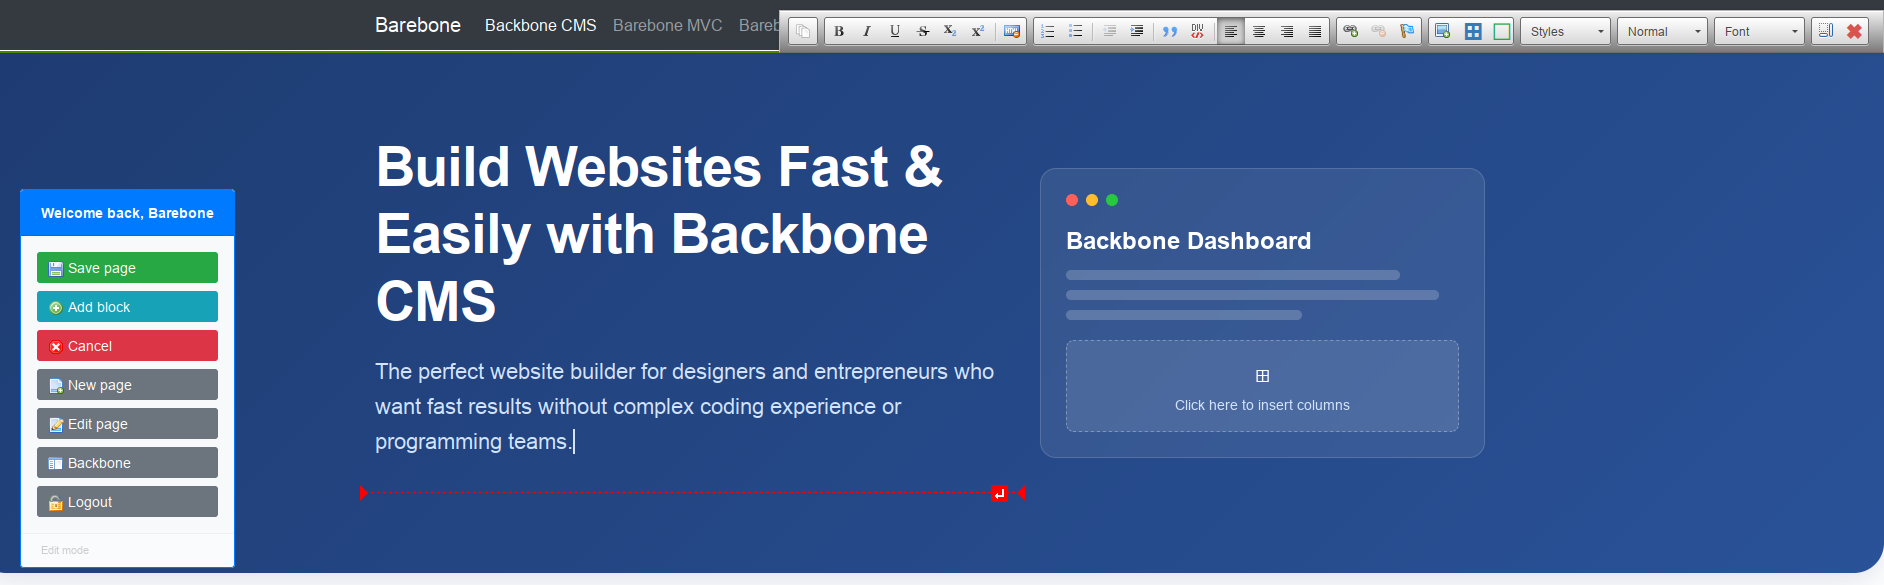
Task: Align text right
Action: [x=1287, y=31]
